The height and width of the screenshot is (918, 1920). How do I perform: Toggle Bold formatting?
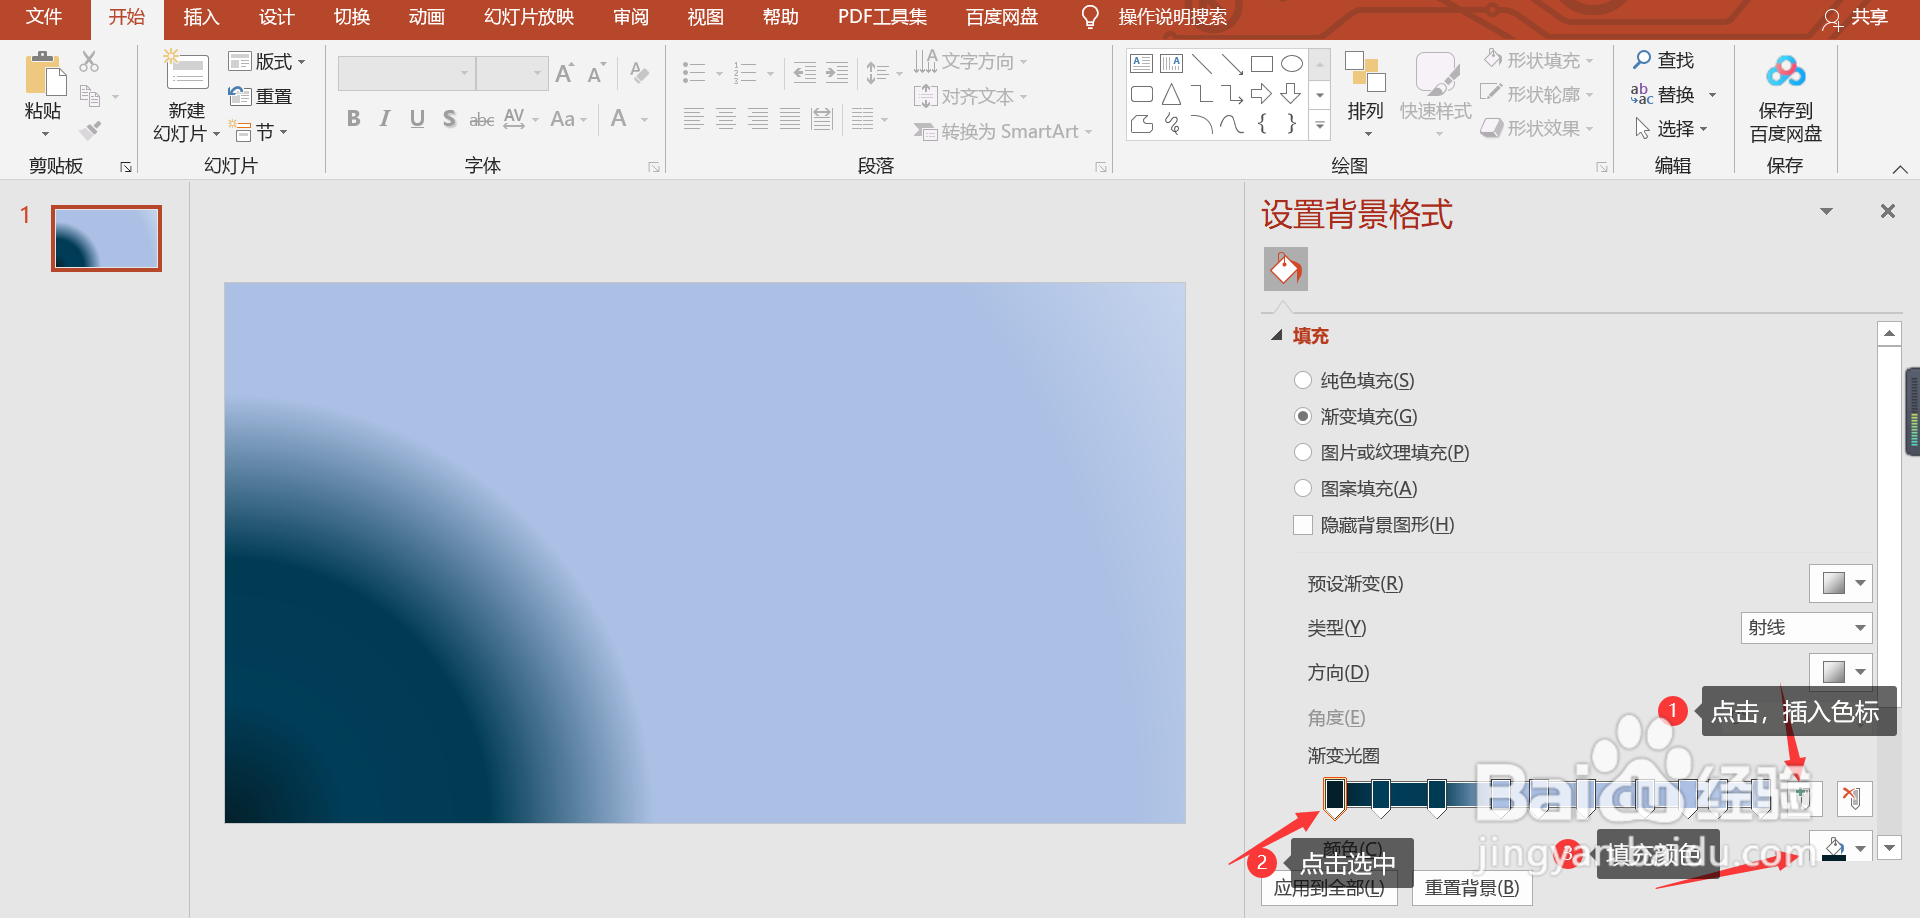tap(353, 119)
